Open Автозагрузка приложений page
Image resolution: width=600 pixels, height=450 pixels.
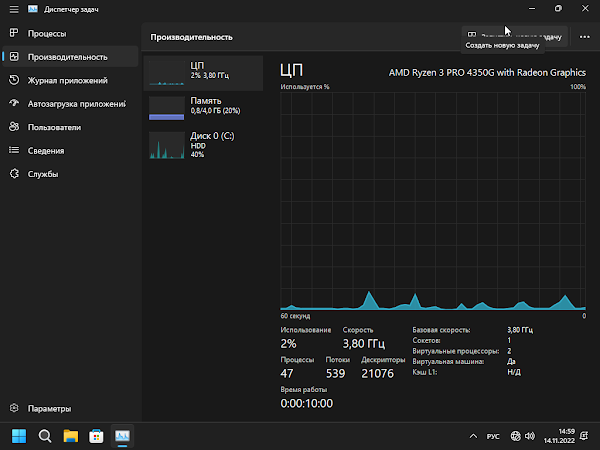(x=70, y=104)
